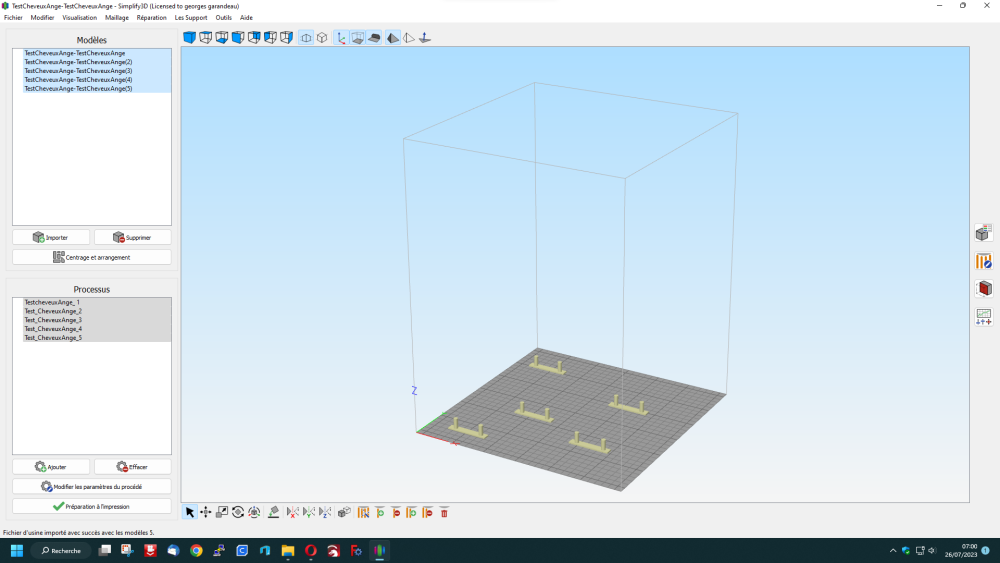Toggle perspective projection cube icon
This screenshot has width=1000, height=563.
306,38
